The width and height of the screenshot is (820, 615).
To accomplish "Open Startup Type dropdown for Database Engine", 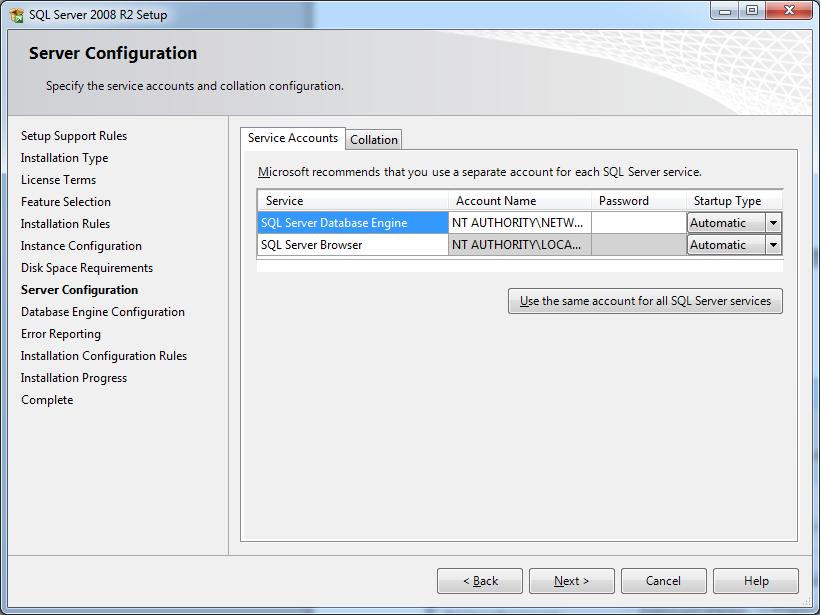I will [x=773, y=223].
